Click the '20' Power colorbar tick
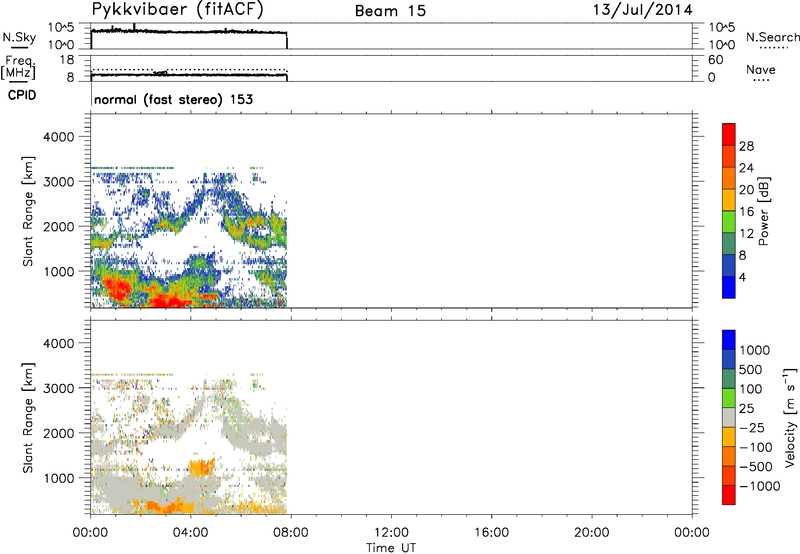This screenshot has height=554, width=800. point(746,190)
